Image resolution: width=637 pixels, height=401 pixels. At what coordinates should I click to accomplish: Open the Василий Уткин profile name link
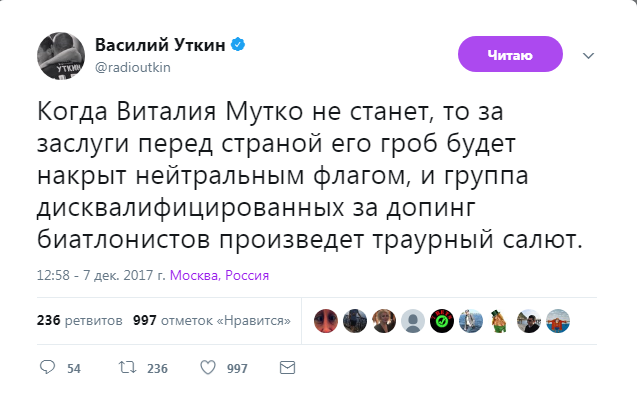point(161,45)
